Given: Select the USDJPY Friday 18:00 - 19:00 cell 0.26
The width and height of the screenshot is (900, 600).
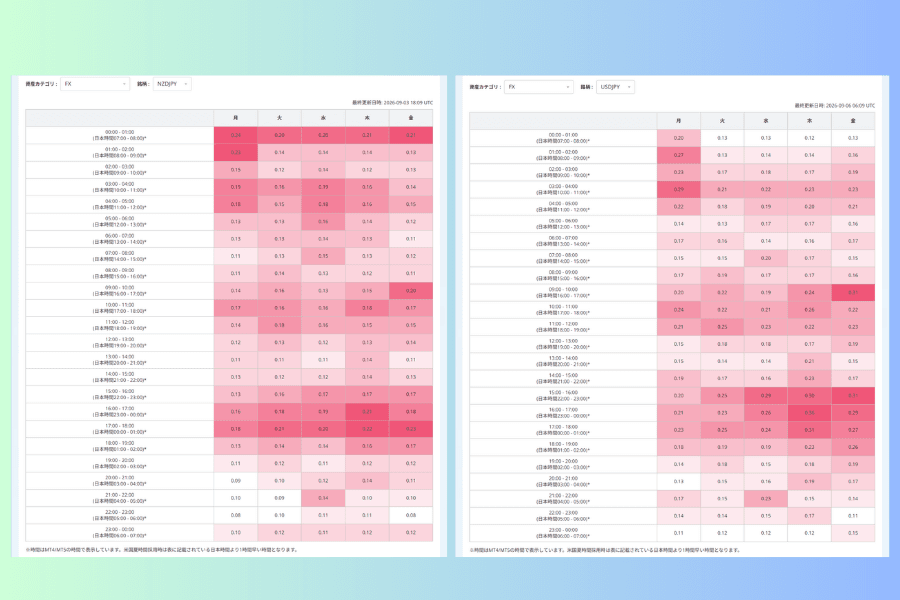Looking at the screenshot, I should (853, 447).
